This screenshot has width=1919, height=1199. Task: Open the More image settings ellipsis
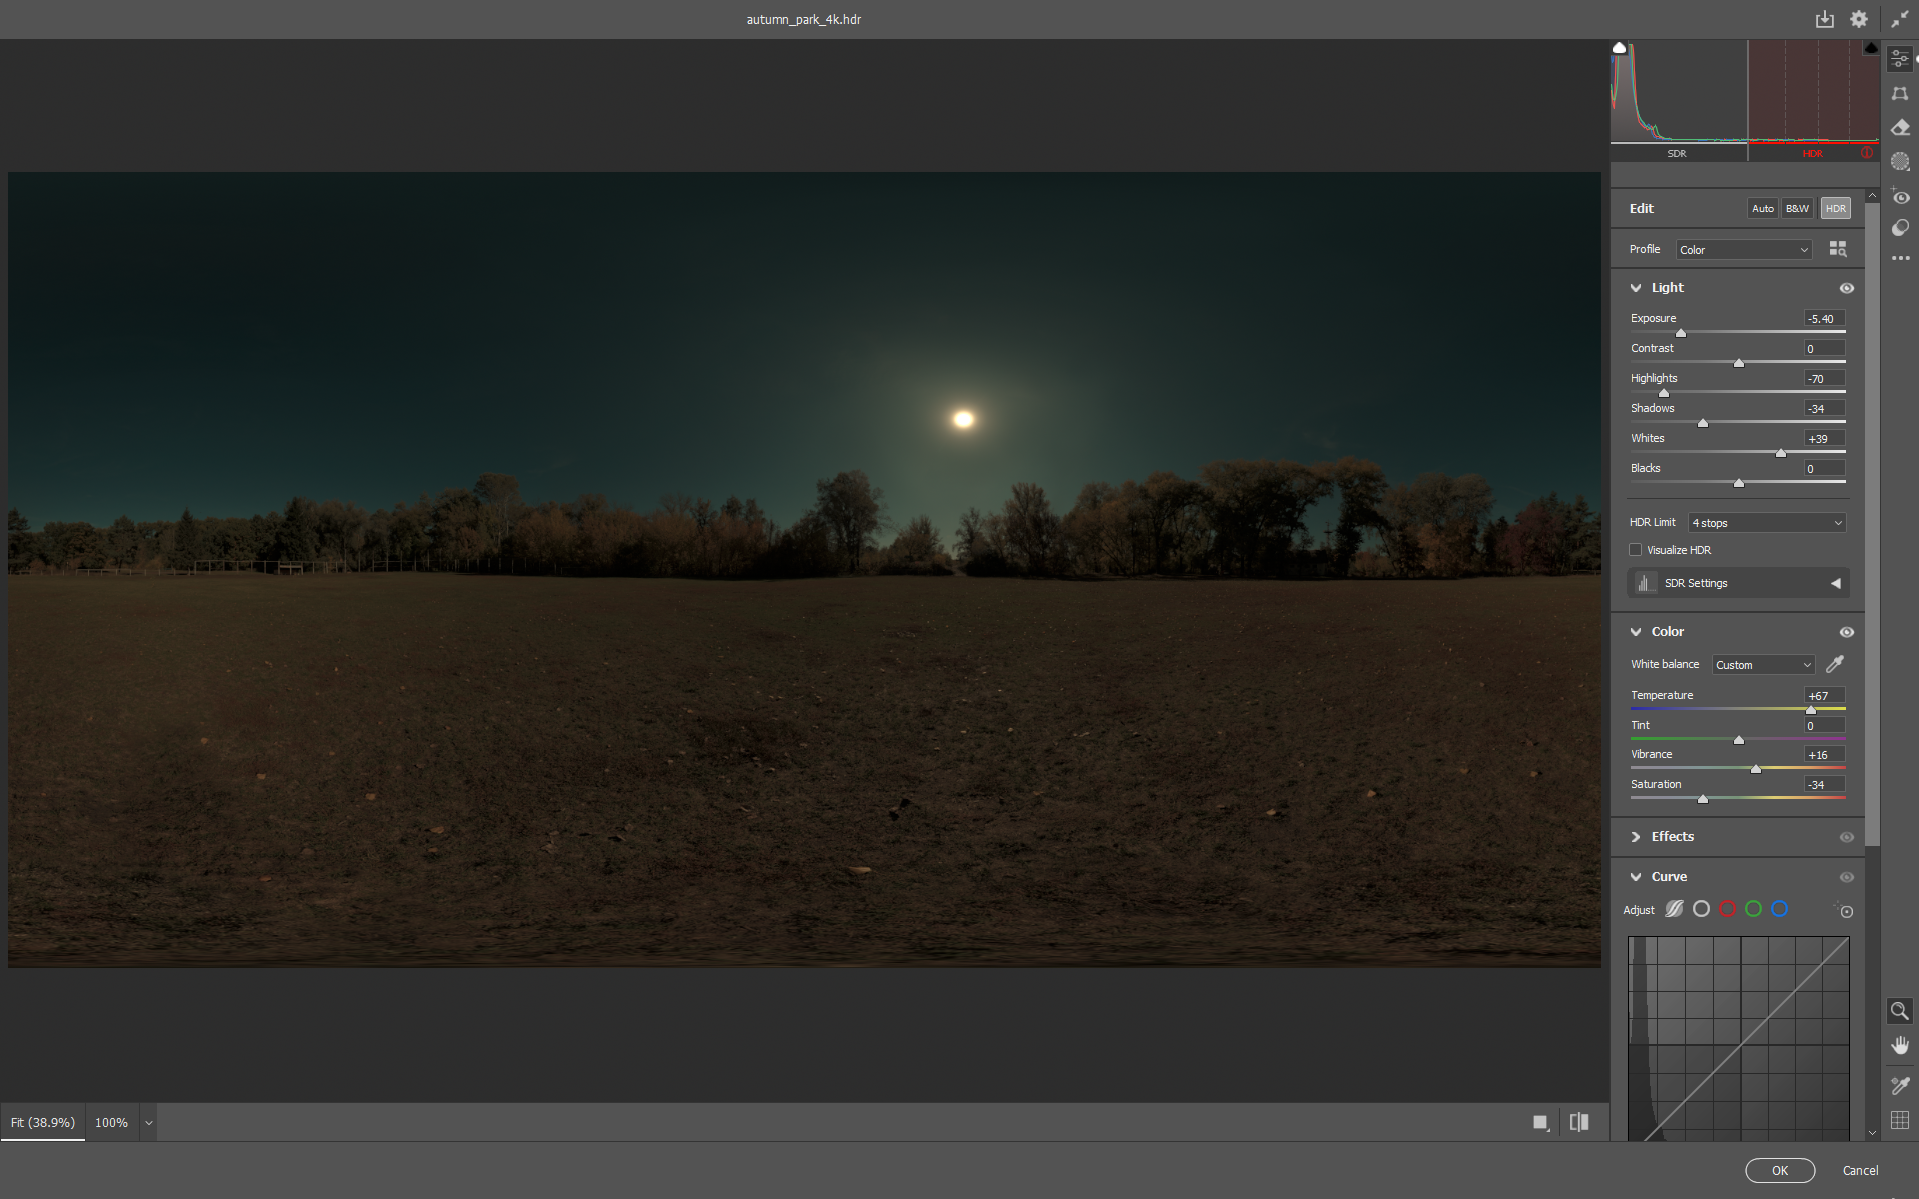[x=1900, y=258]
